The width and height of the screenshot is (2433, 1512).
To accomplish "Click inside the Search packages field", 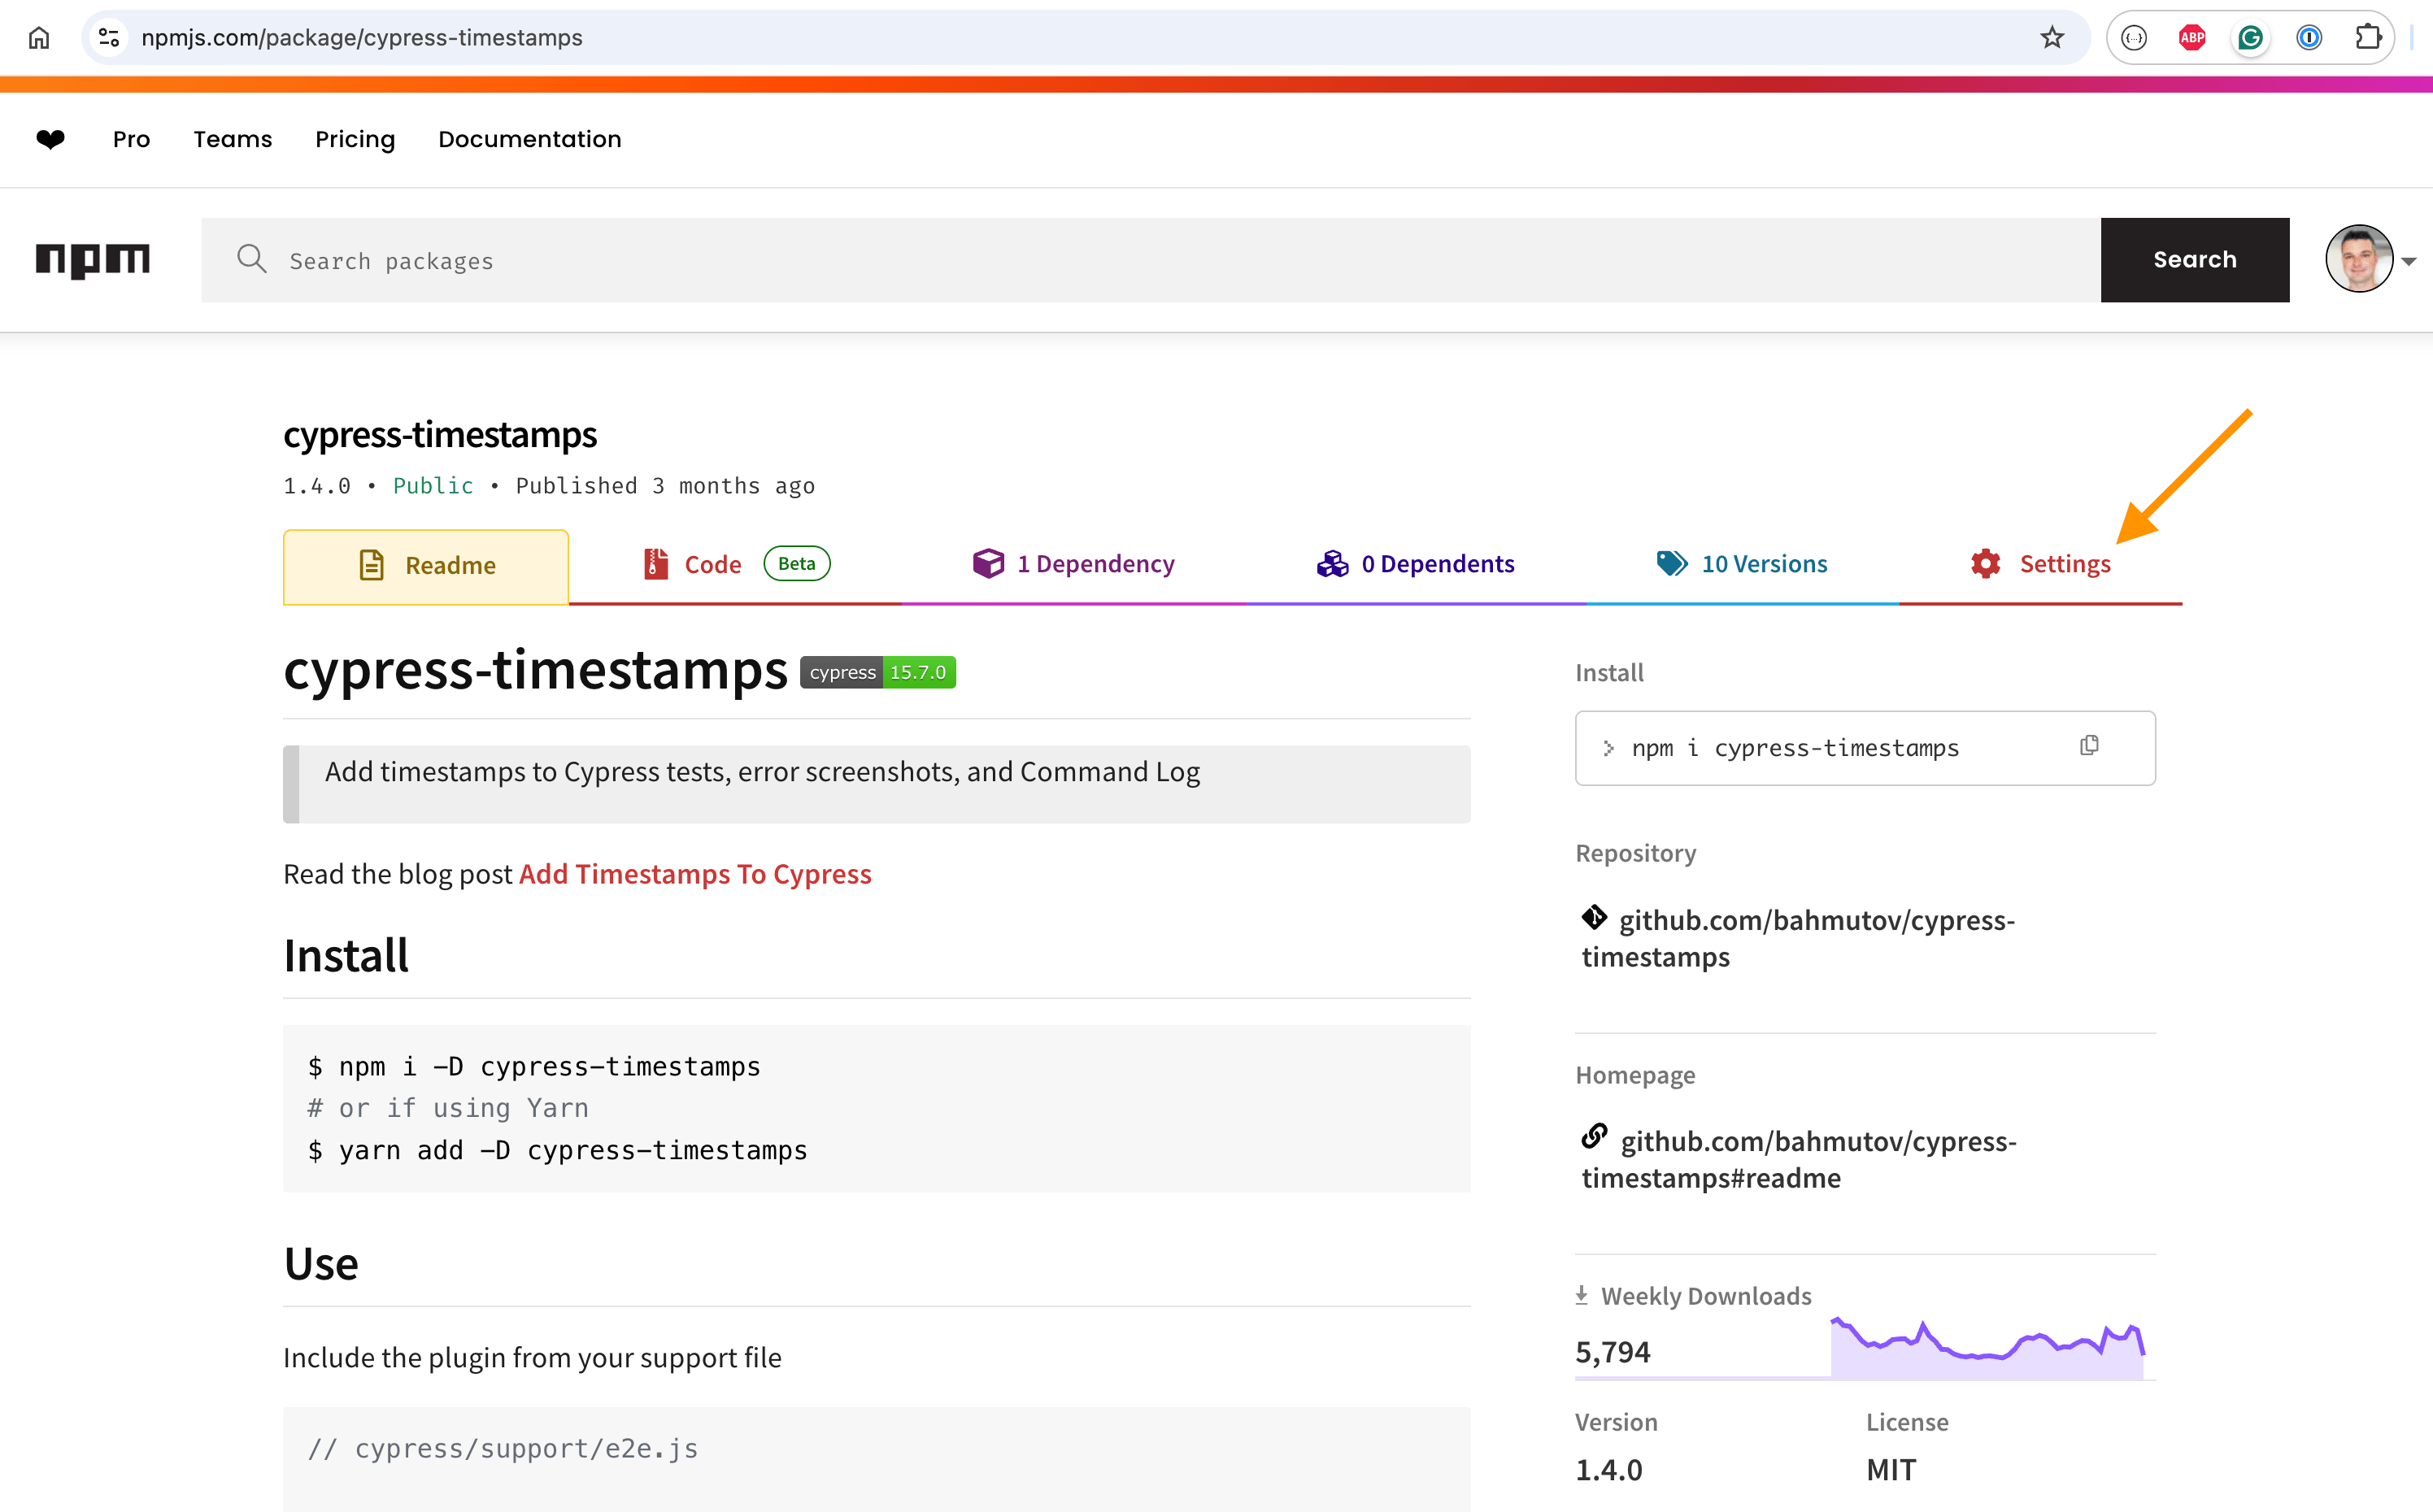I will coord(700,260).
